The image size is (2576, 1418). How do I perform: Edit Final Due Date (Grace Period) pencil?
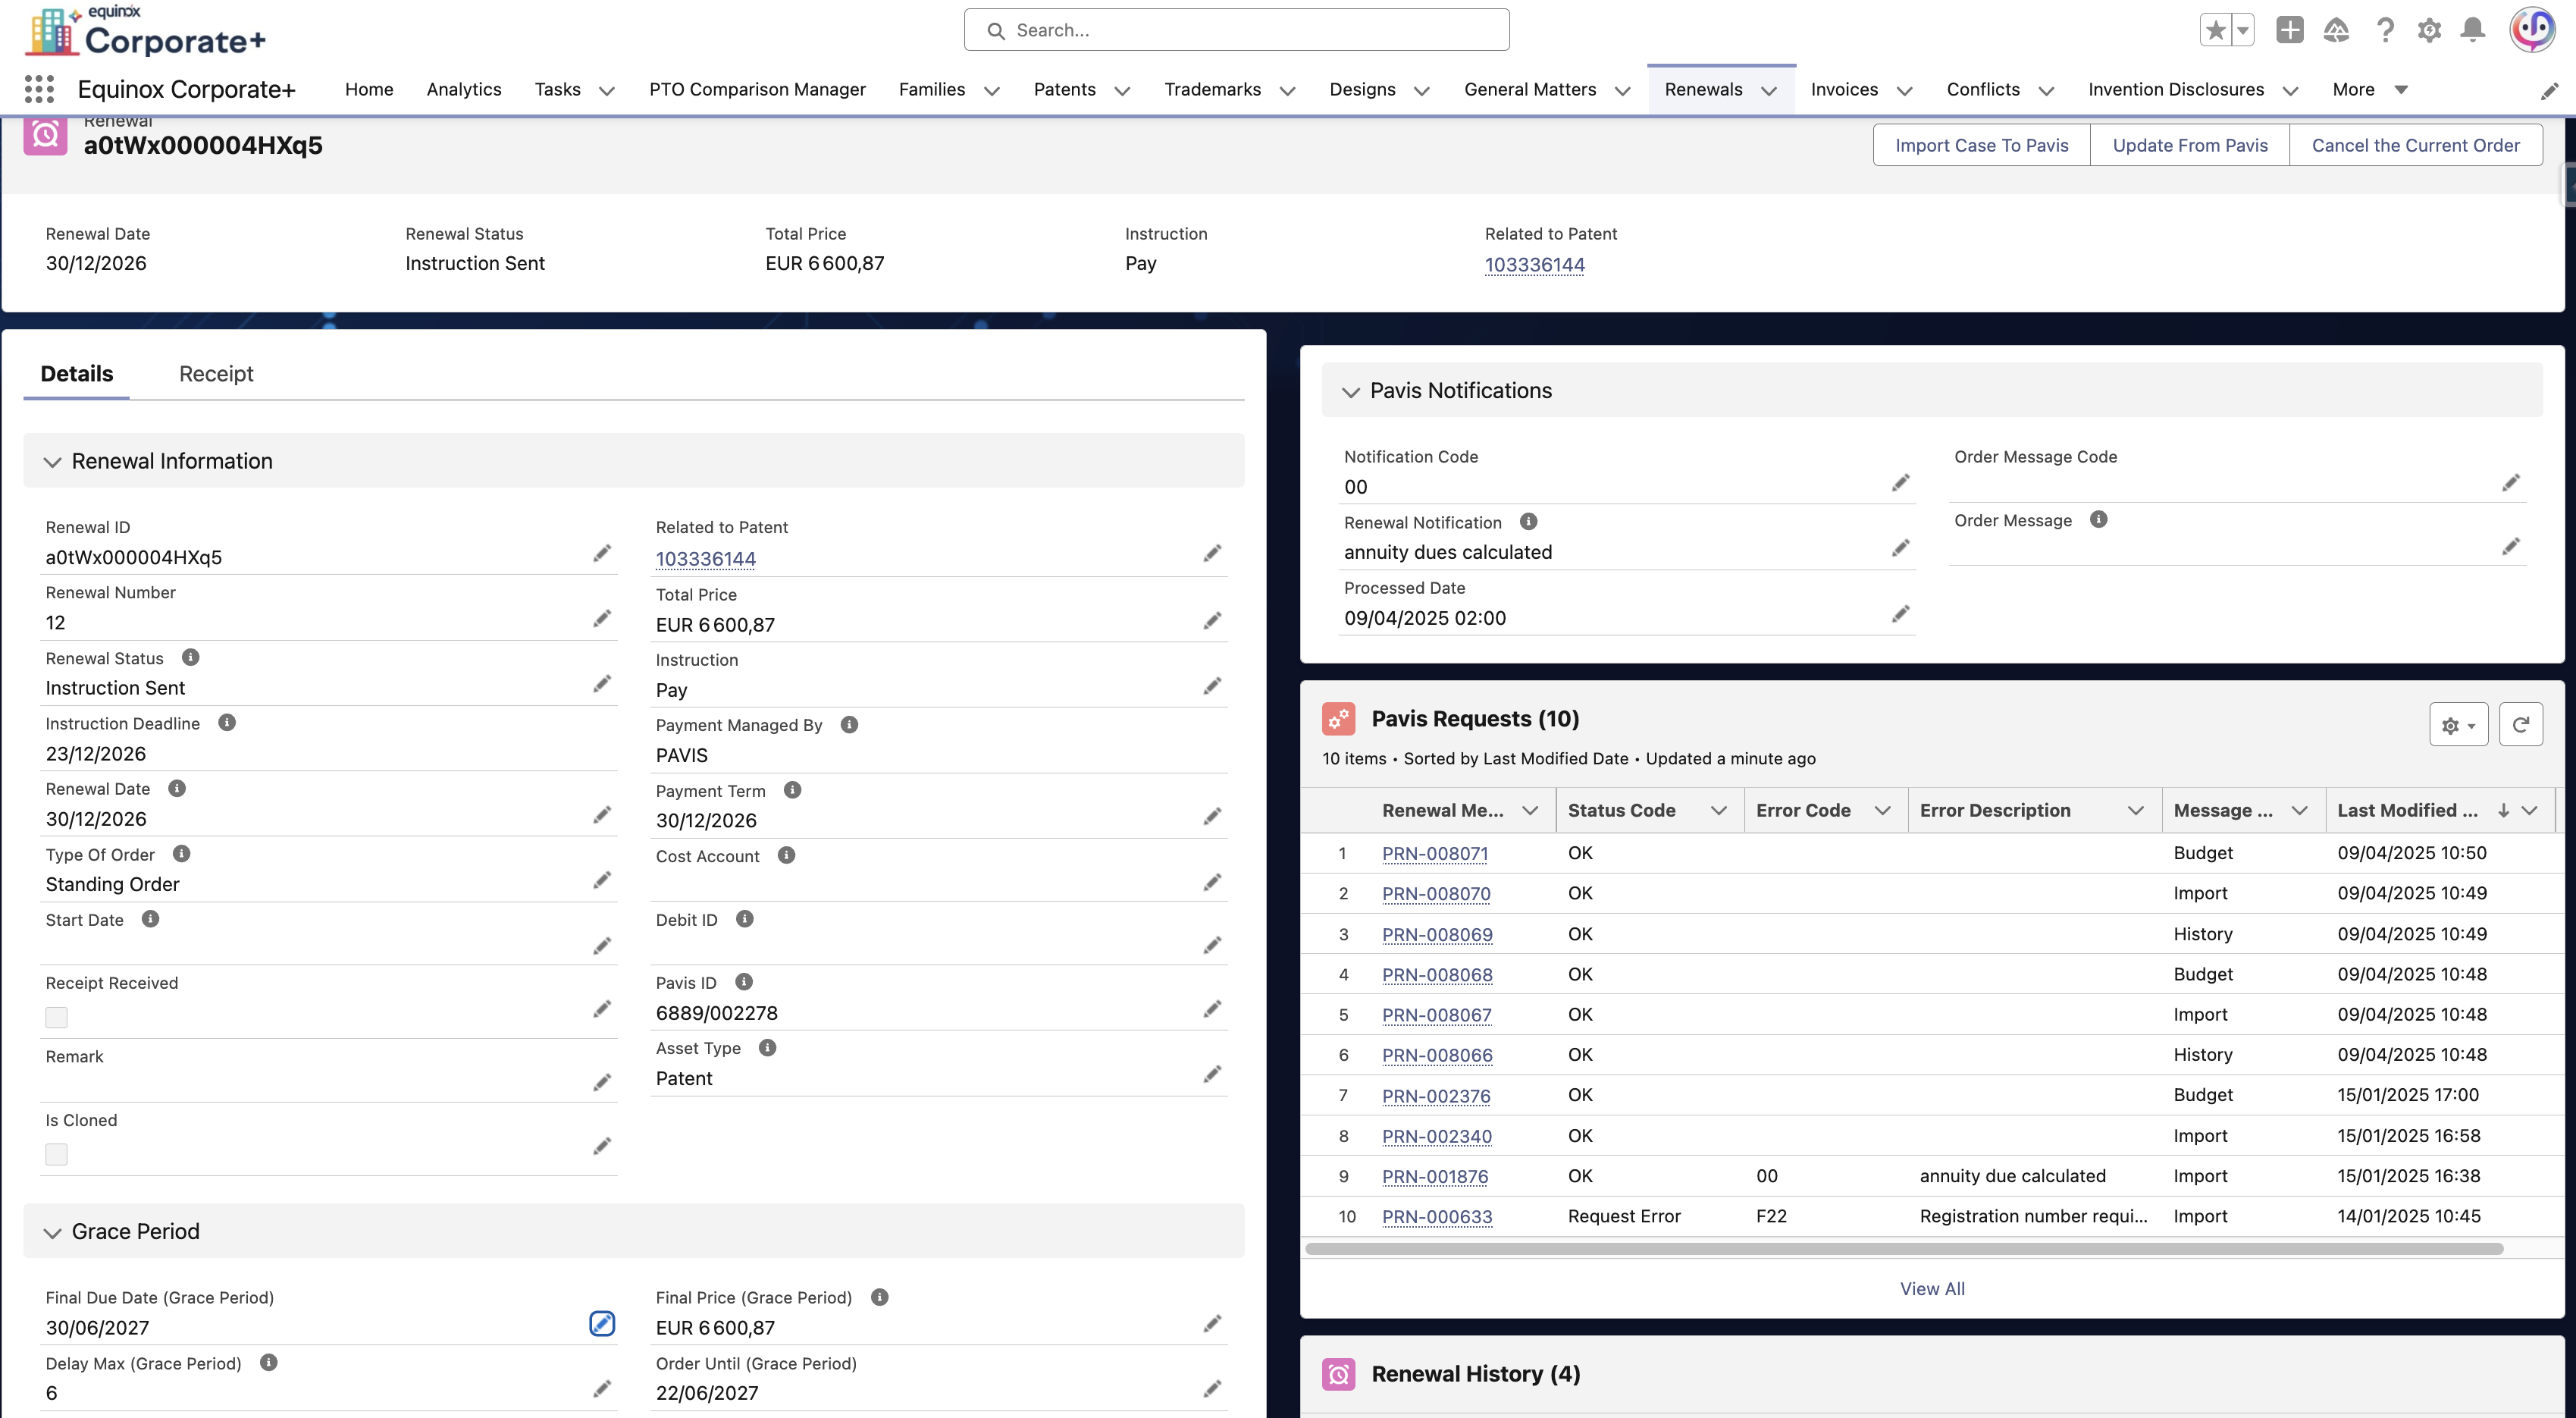(x=601, y=1324)
